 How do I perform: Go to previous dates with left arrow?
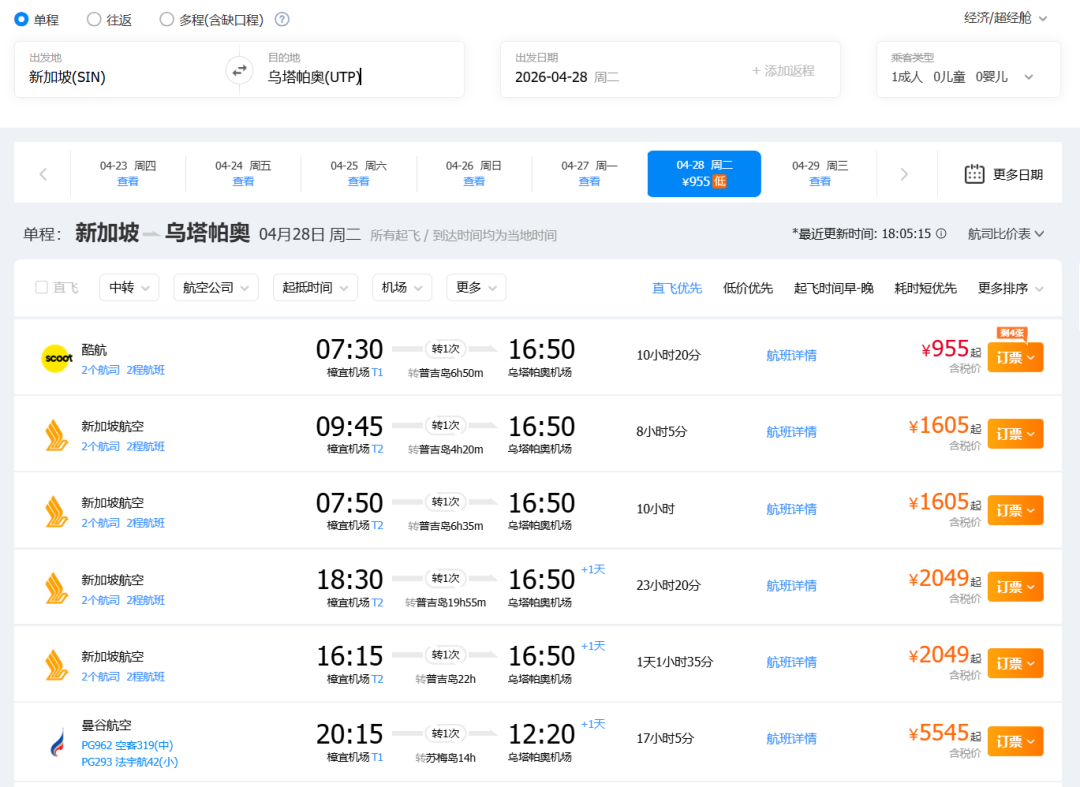point(43,174)
